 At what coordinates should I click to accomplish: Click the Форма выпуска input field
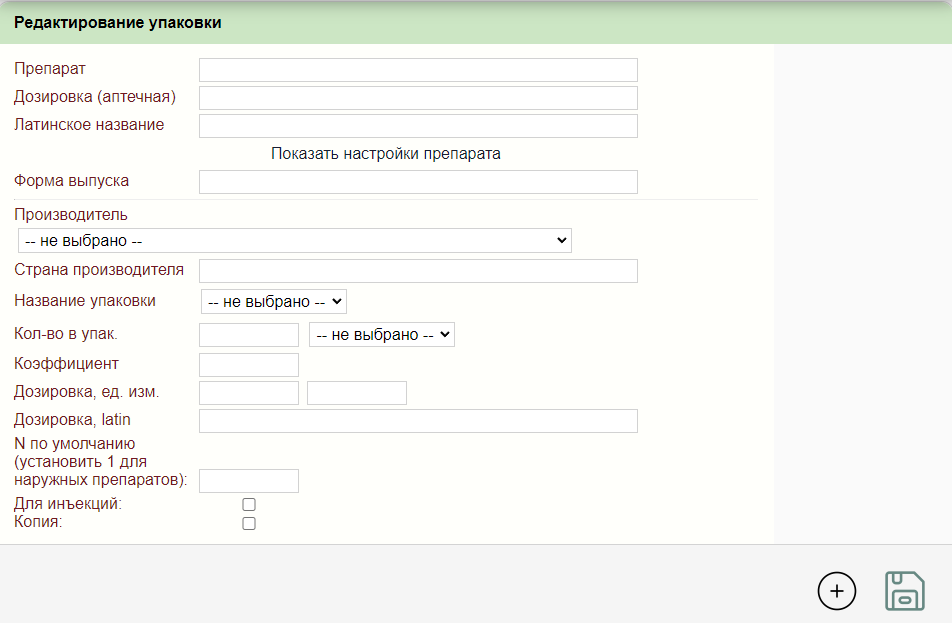pyautogui.click(x=418, y=182)
